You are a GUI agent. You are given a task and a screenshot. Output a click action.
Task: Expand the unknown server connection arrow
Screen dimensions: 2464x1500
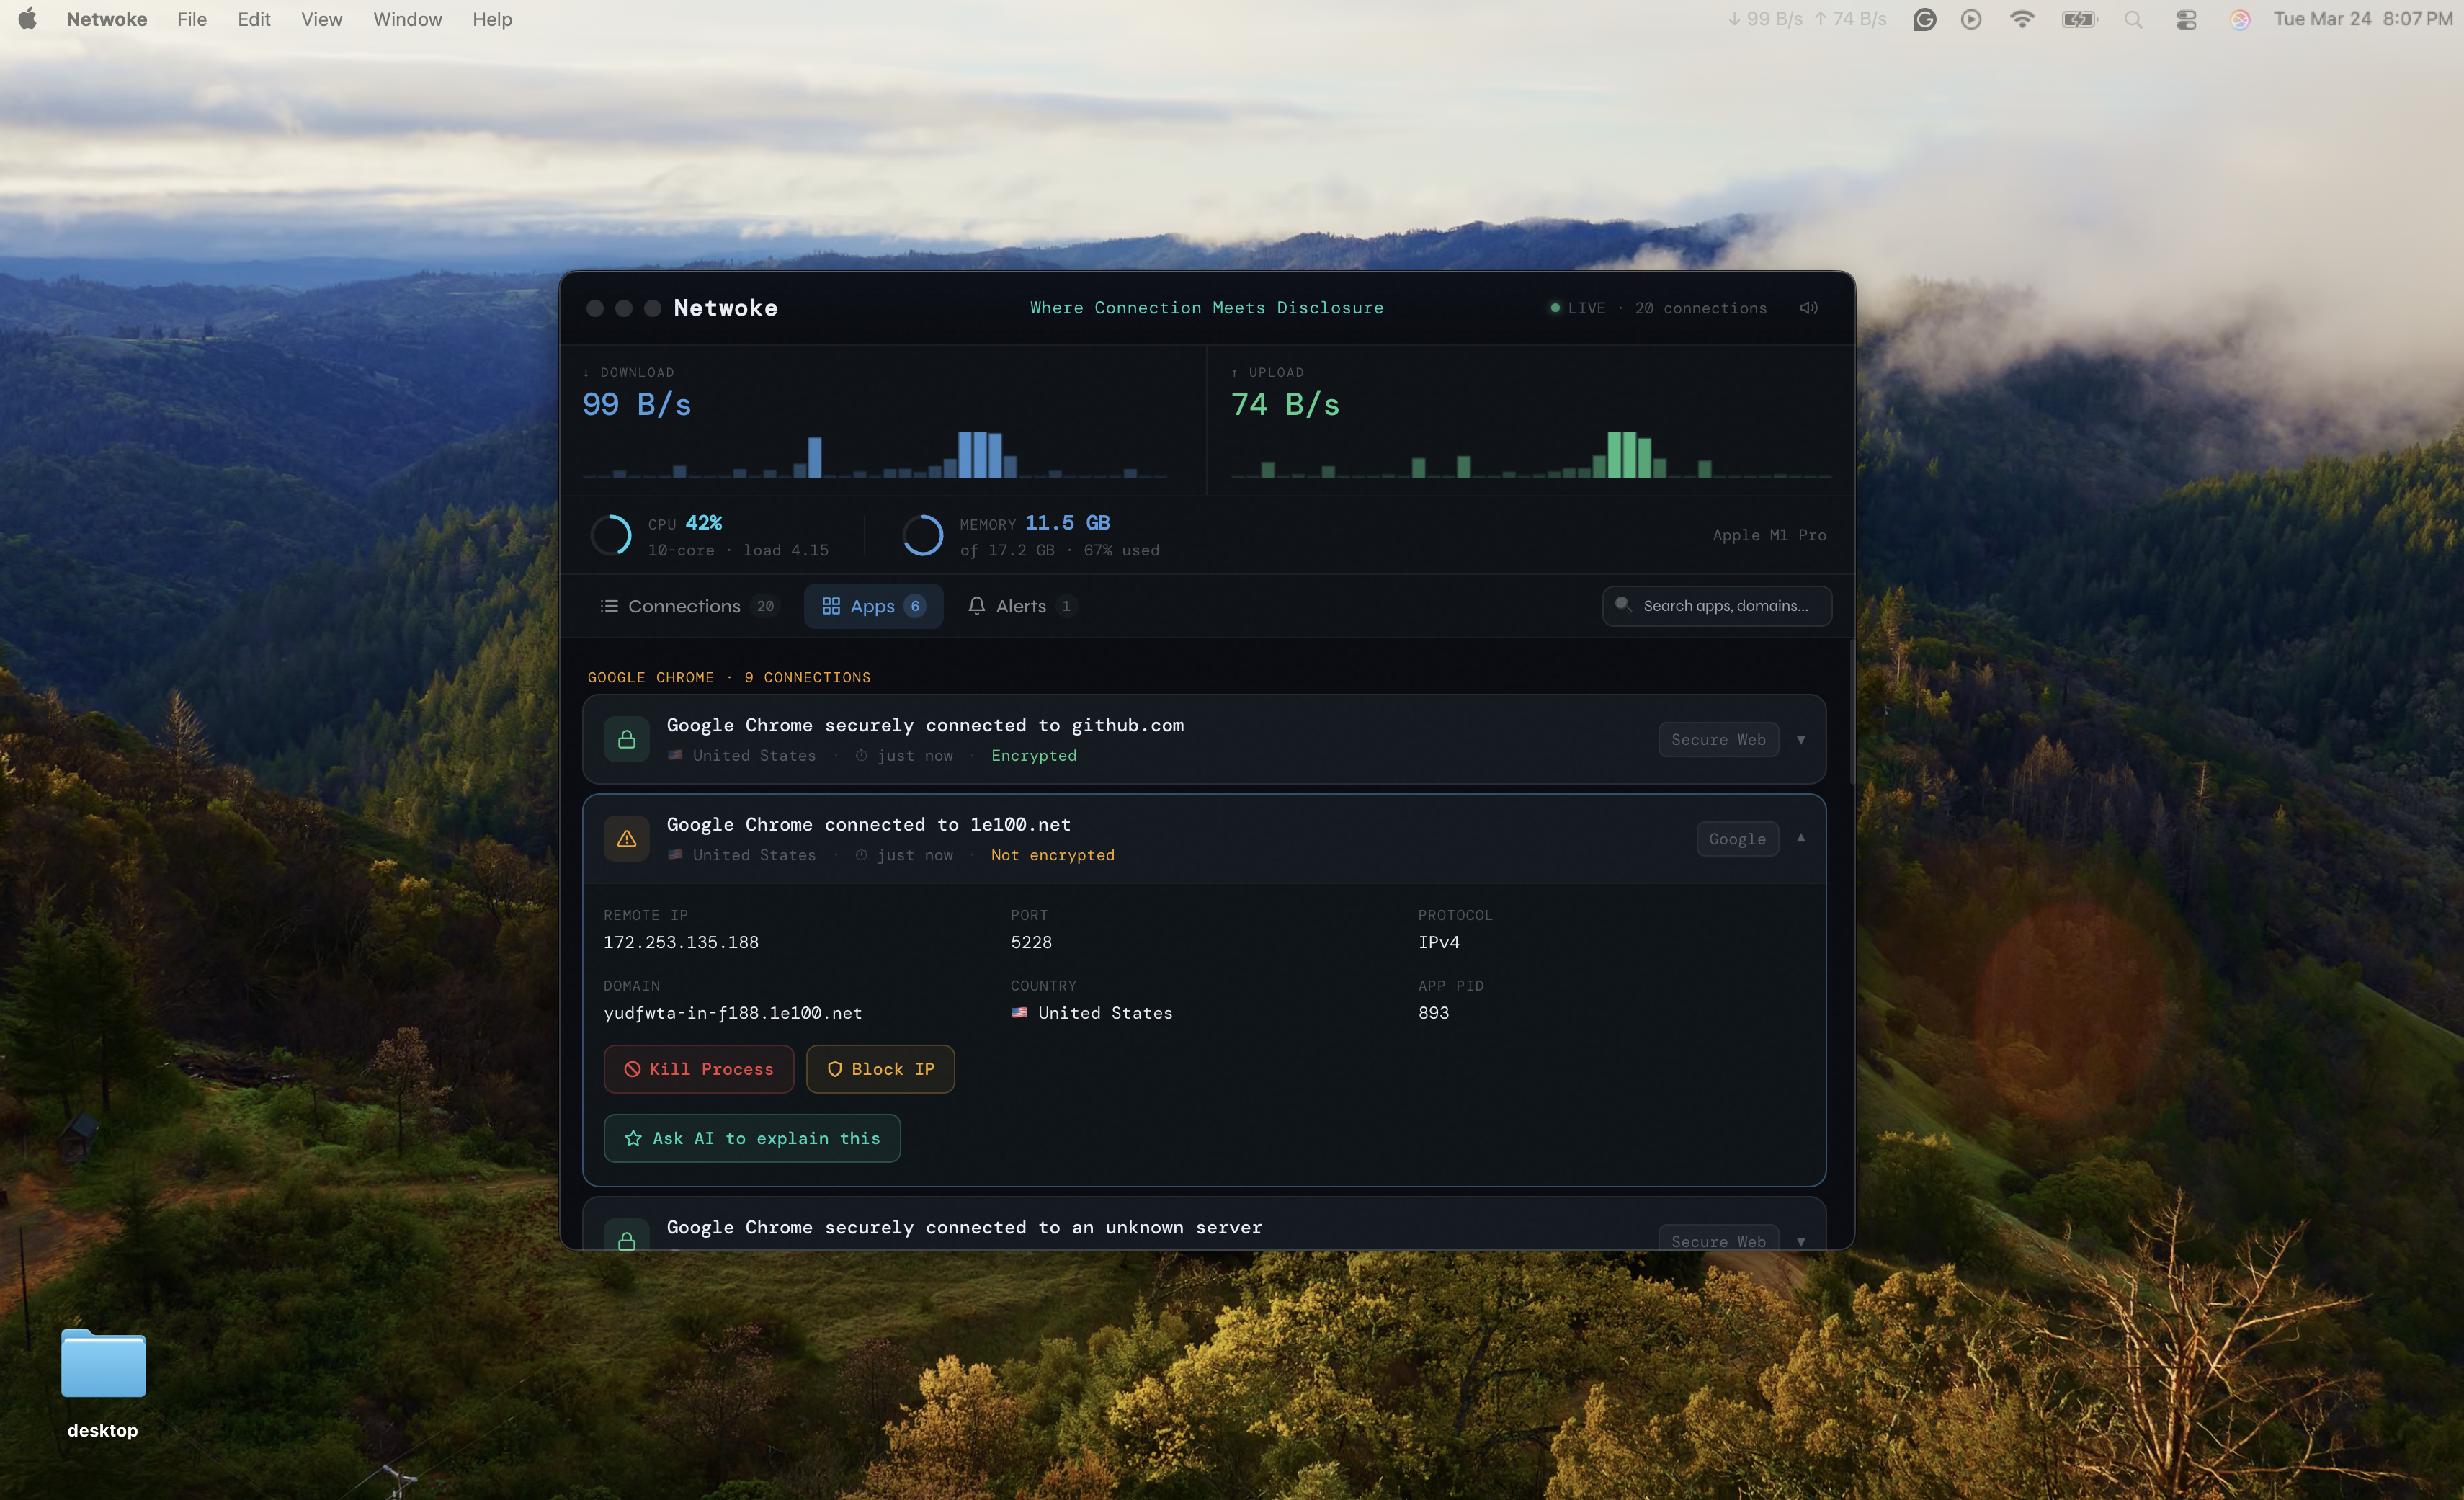(x=1801, y=1241)
